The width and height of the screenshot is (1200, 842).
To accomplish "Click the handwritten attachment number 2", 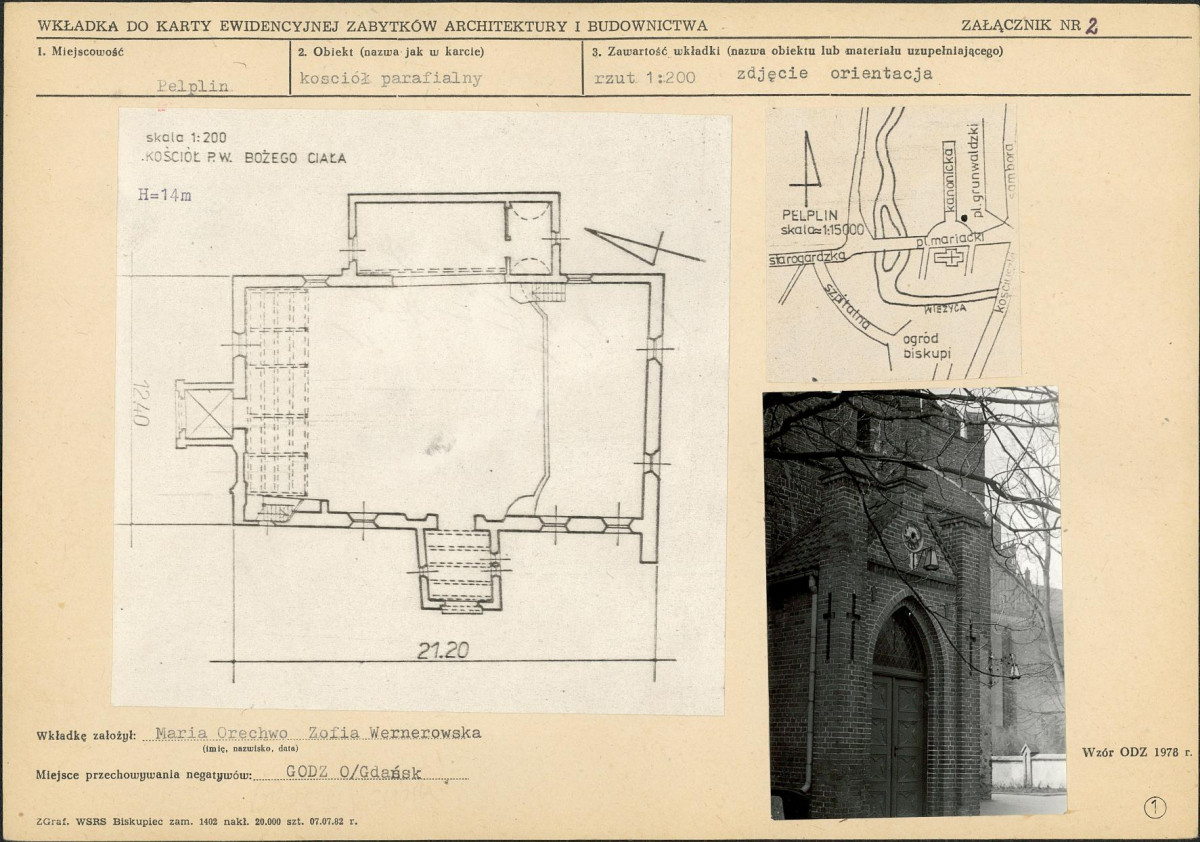I will pyautogui.click(x=1091, y=27).
